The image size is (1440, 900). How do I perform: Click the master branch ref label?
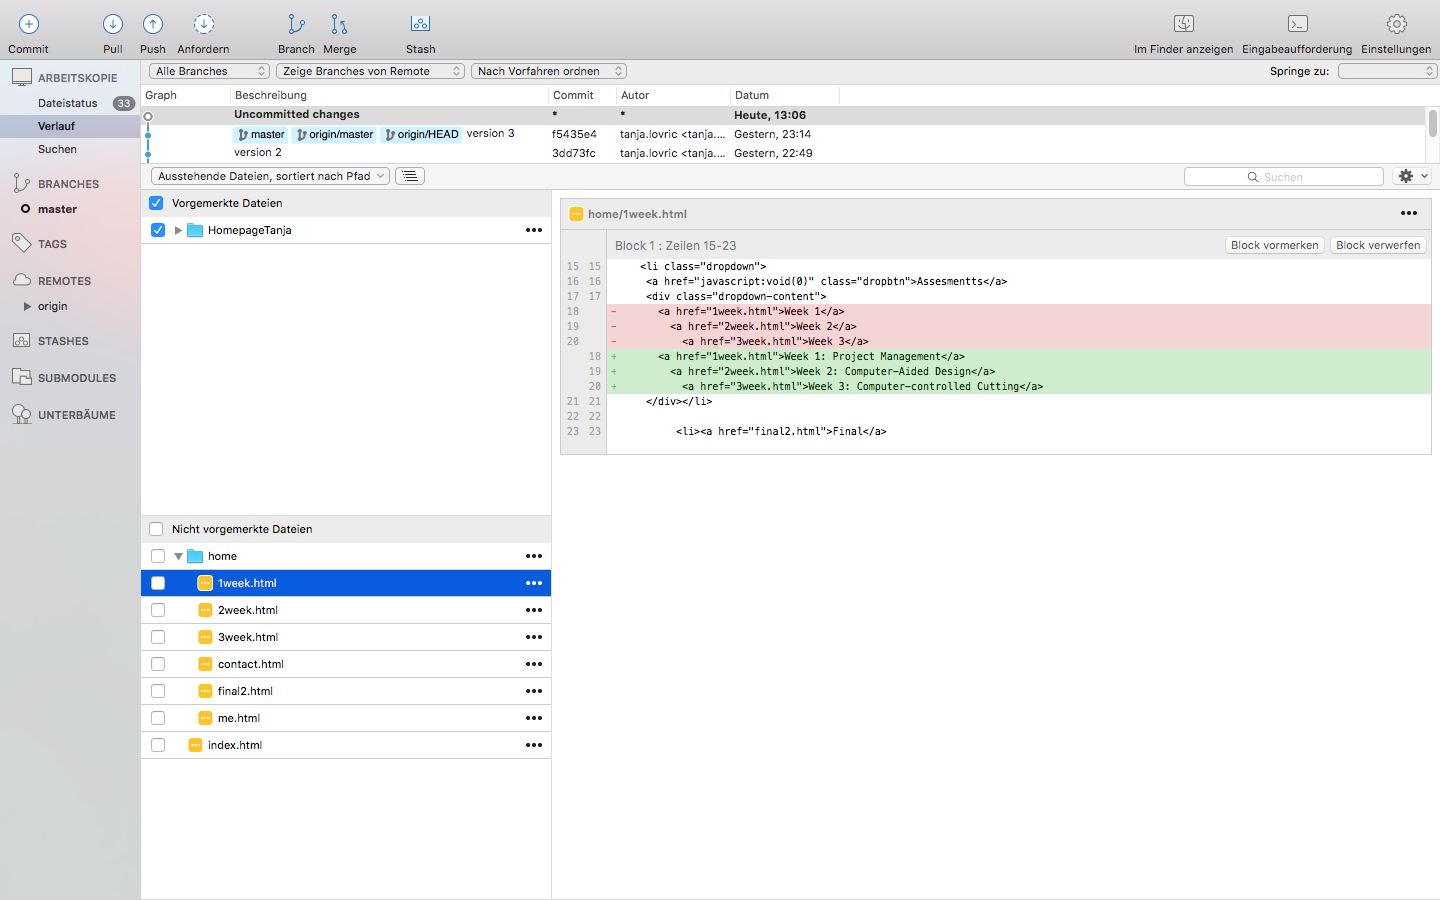coord(261,134)
